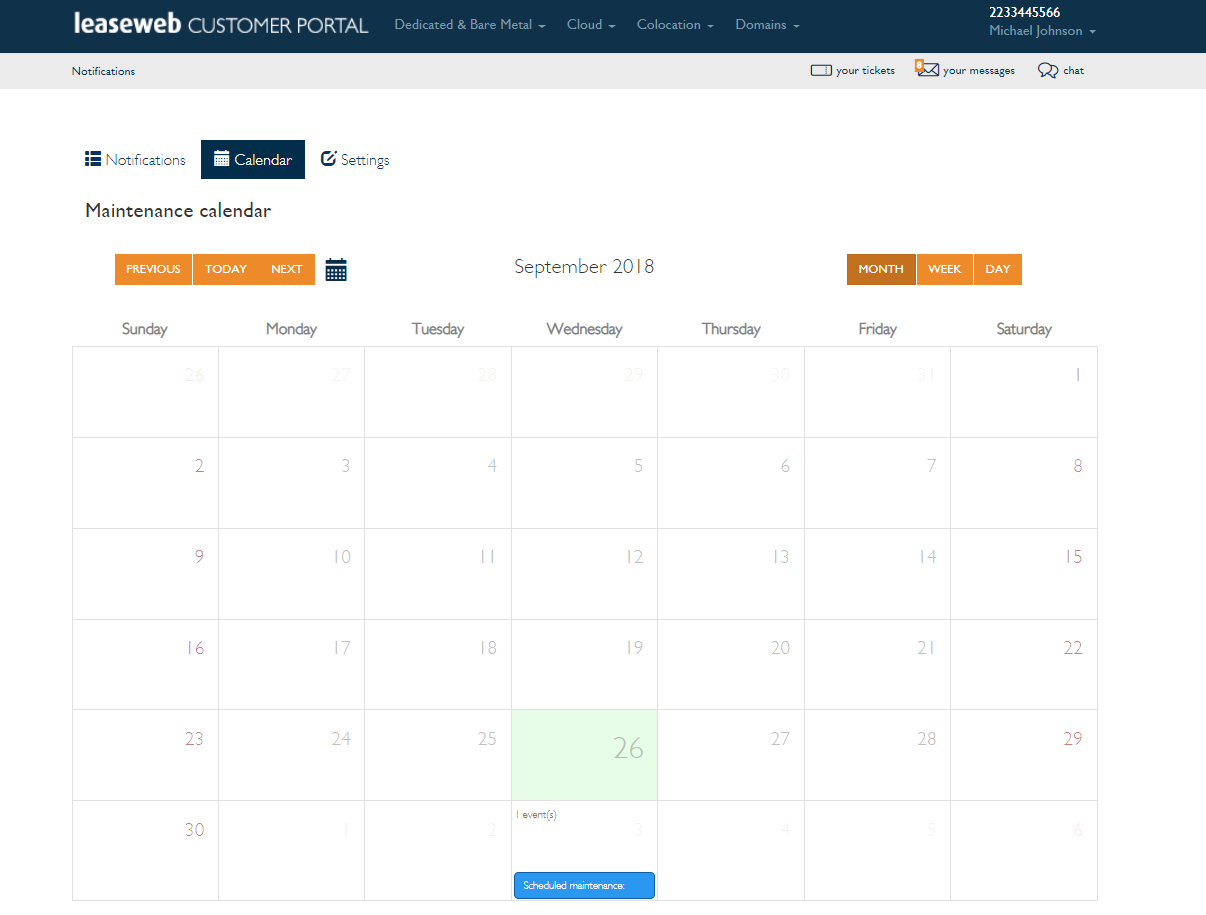Switch to the Notifications tab
This screenshot has width=1206, height=915.
pos(135,160)
